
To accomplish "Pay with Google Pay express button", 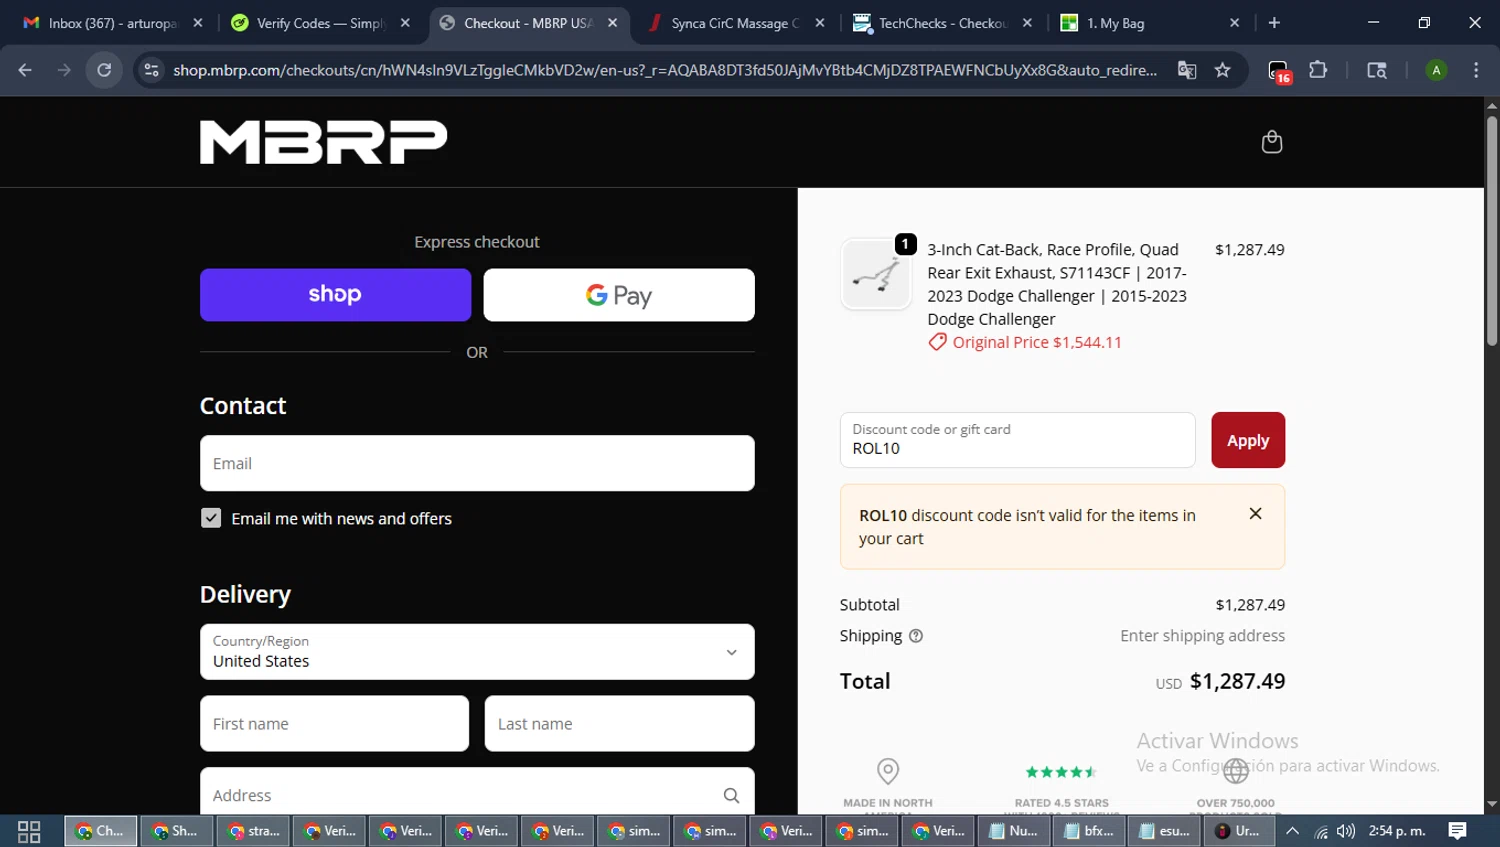I will (x=619, y=295).
